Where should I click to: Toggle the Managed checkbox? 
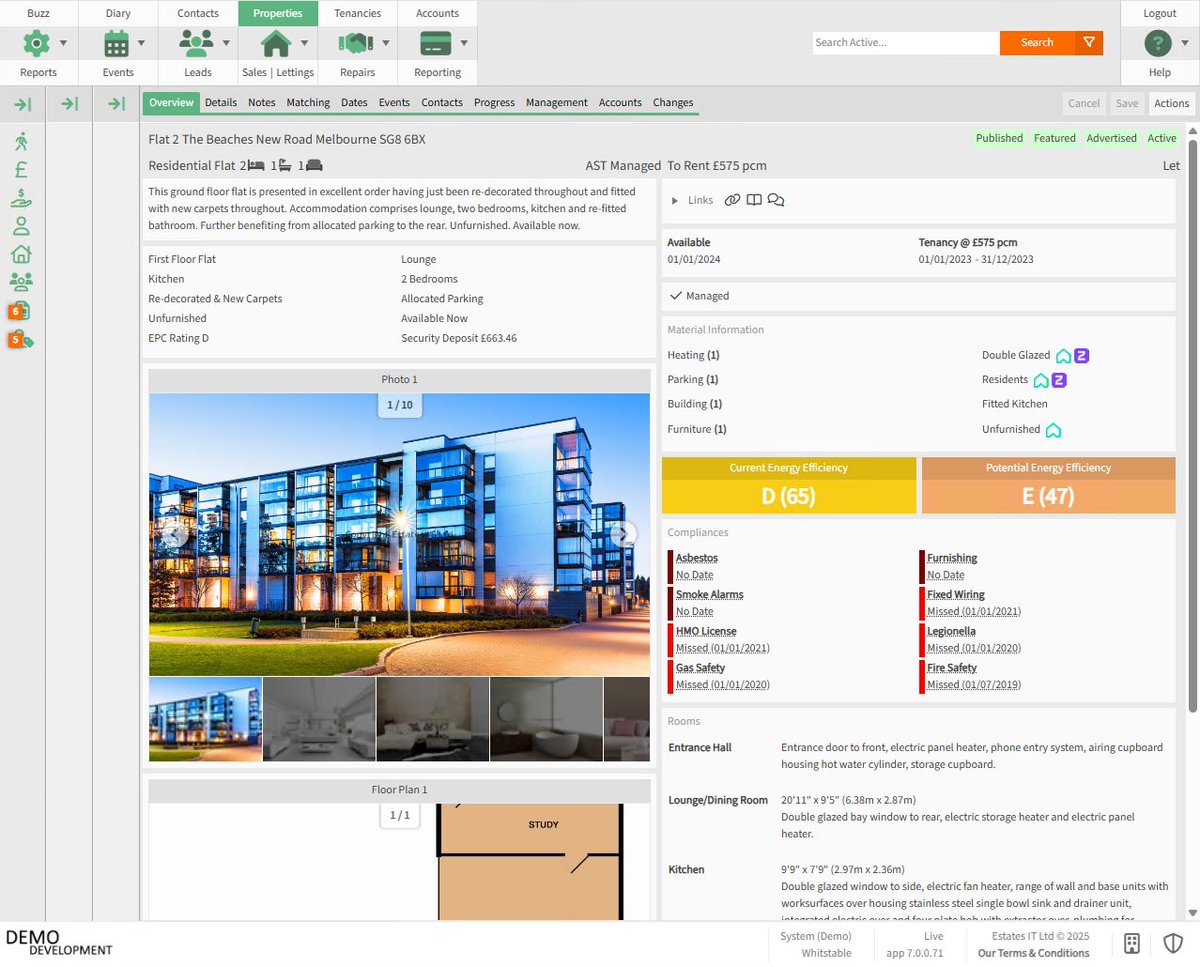point(677,296)
